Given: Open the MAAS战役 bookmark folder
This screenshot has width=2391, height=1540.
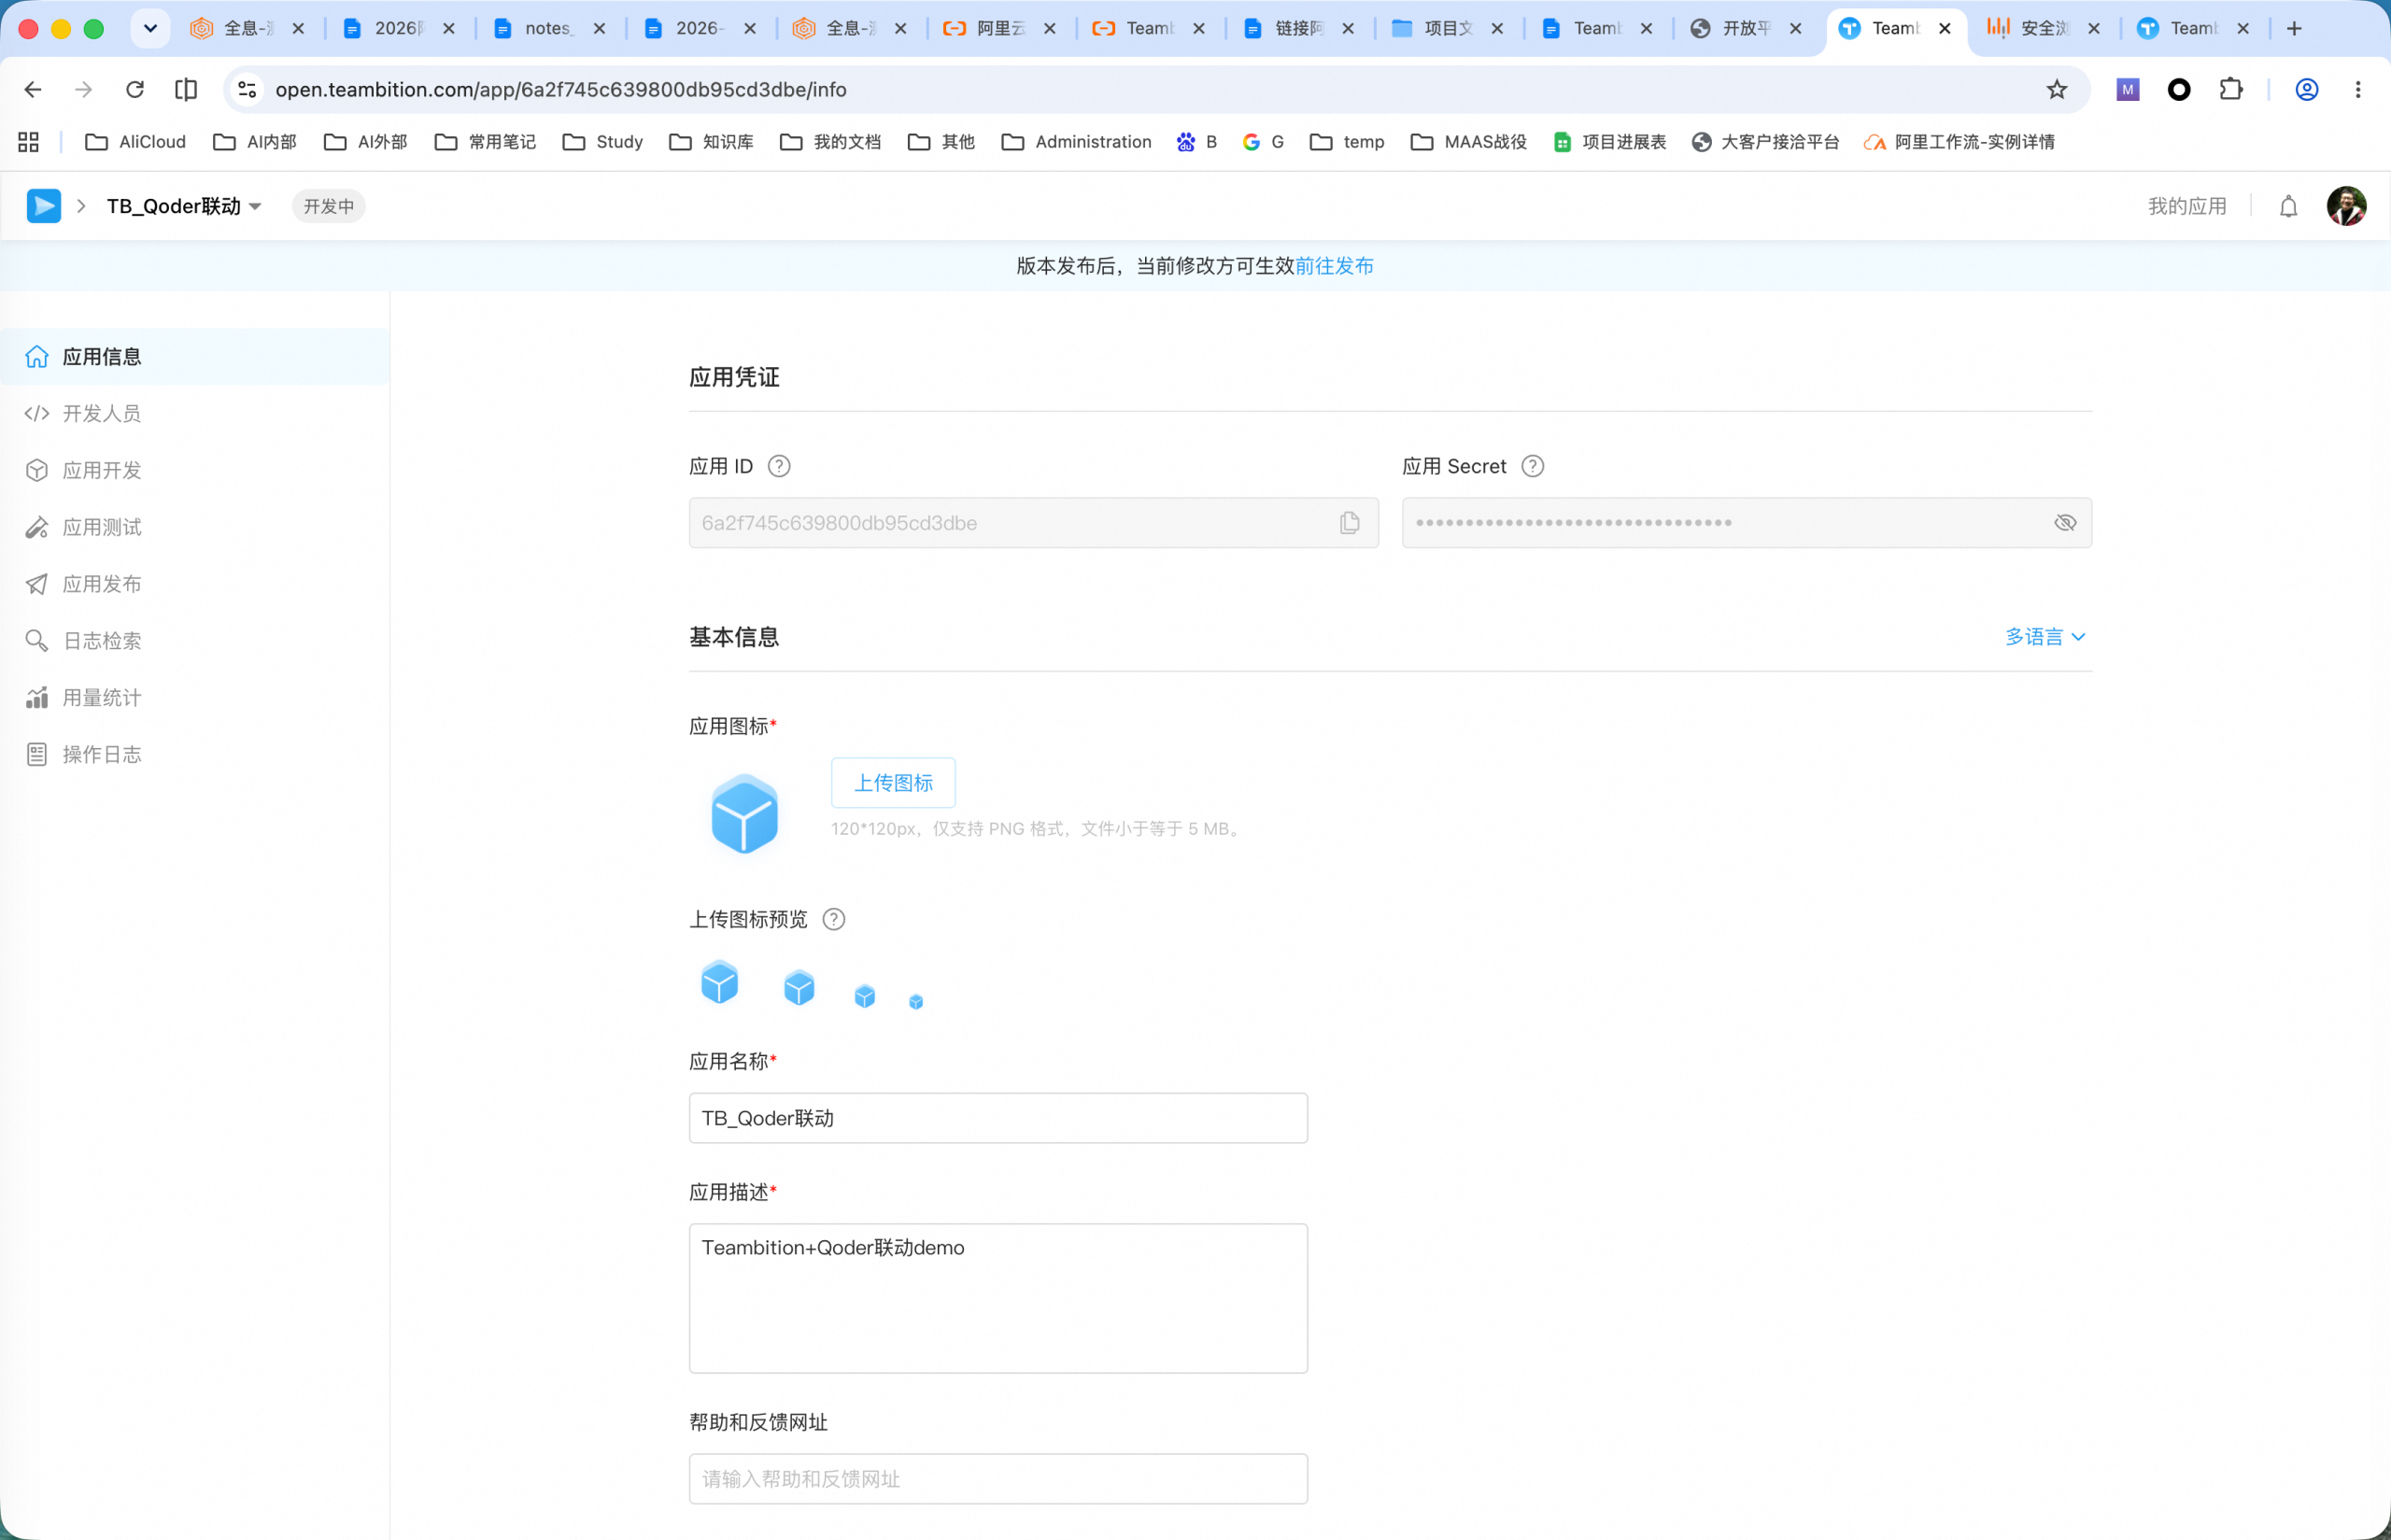Looking at the screenshot, I should pos(1469,142).
